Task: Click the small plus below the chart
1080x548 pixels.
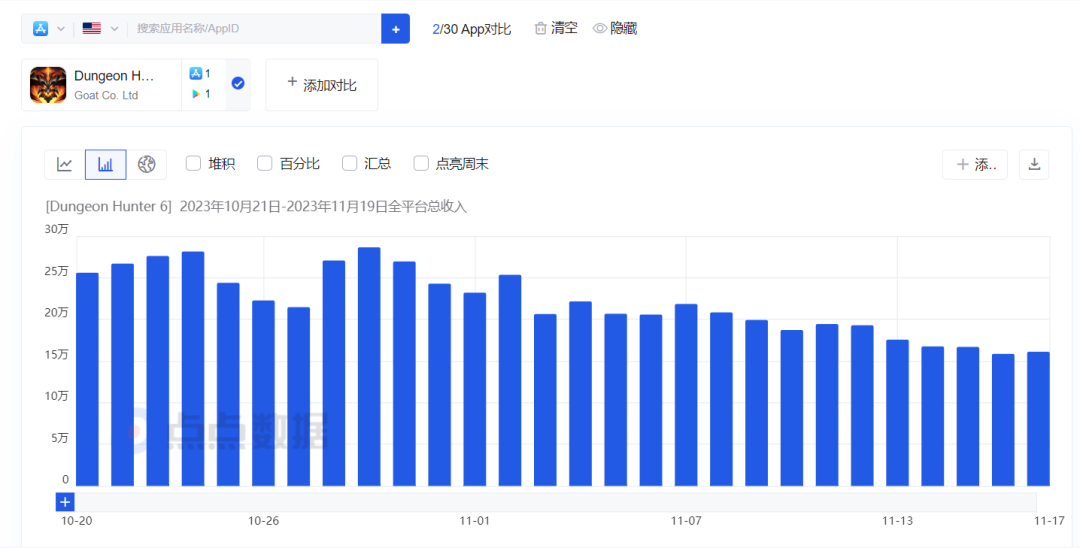Action: pos(65,502)
